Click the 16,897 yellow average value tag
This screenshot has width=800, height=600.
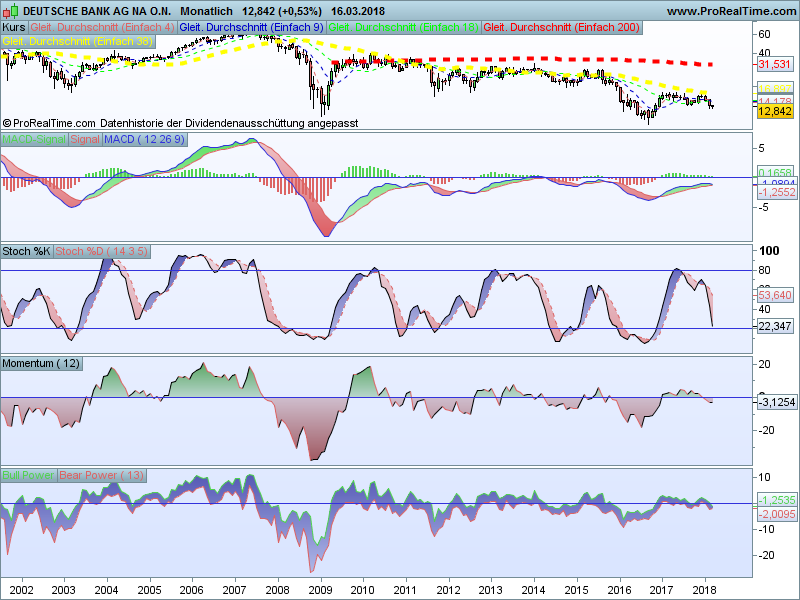pyautogui.click(x=774, y=88)
